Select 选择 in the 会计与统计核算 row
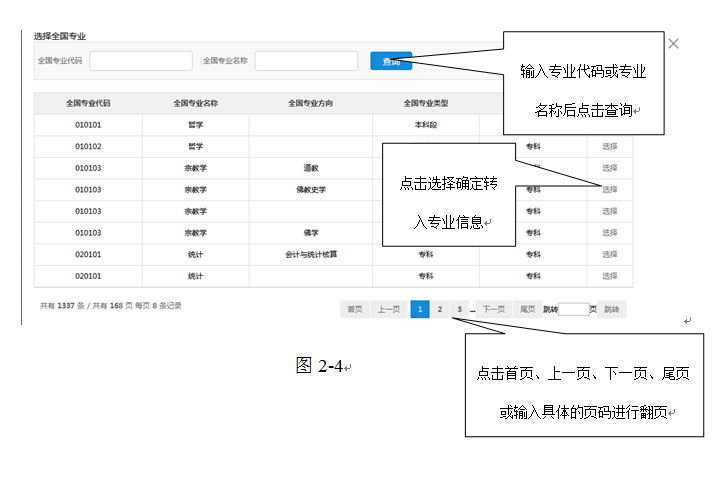The image size is (718, 483). (x=609, y=254)
